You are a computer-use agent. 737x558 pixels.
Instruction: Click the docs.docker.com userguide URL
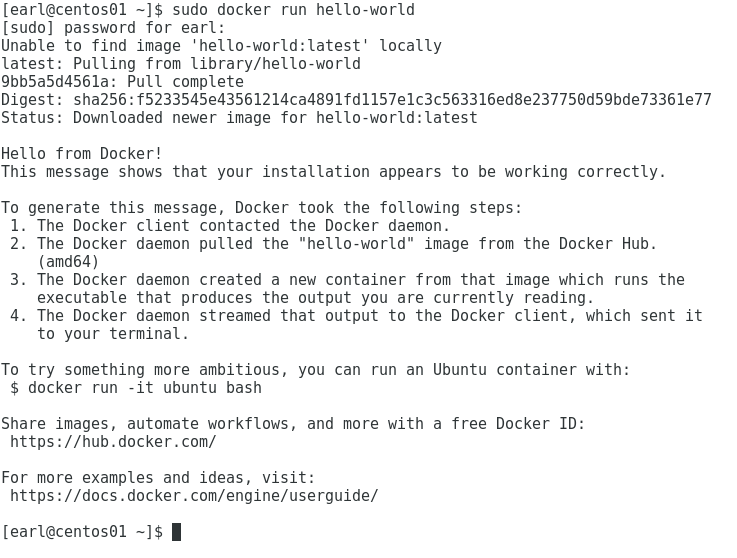pos(194,496)
